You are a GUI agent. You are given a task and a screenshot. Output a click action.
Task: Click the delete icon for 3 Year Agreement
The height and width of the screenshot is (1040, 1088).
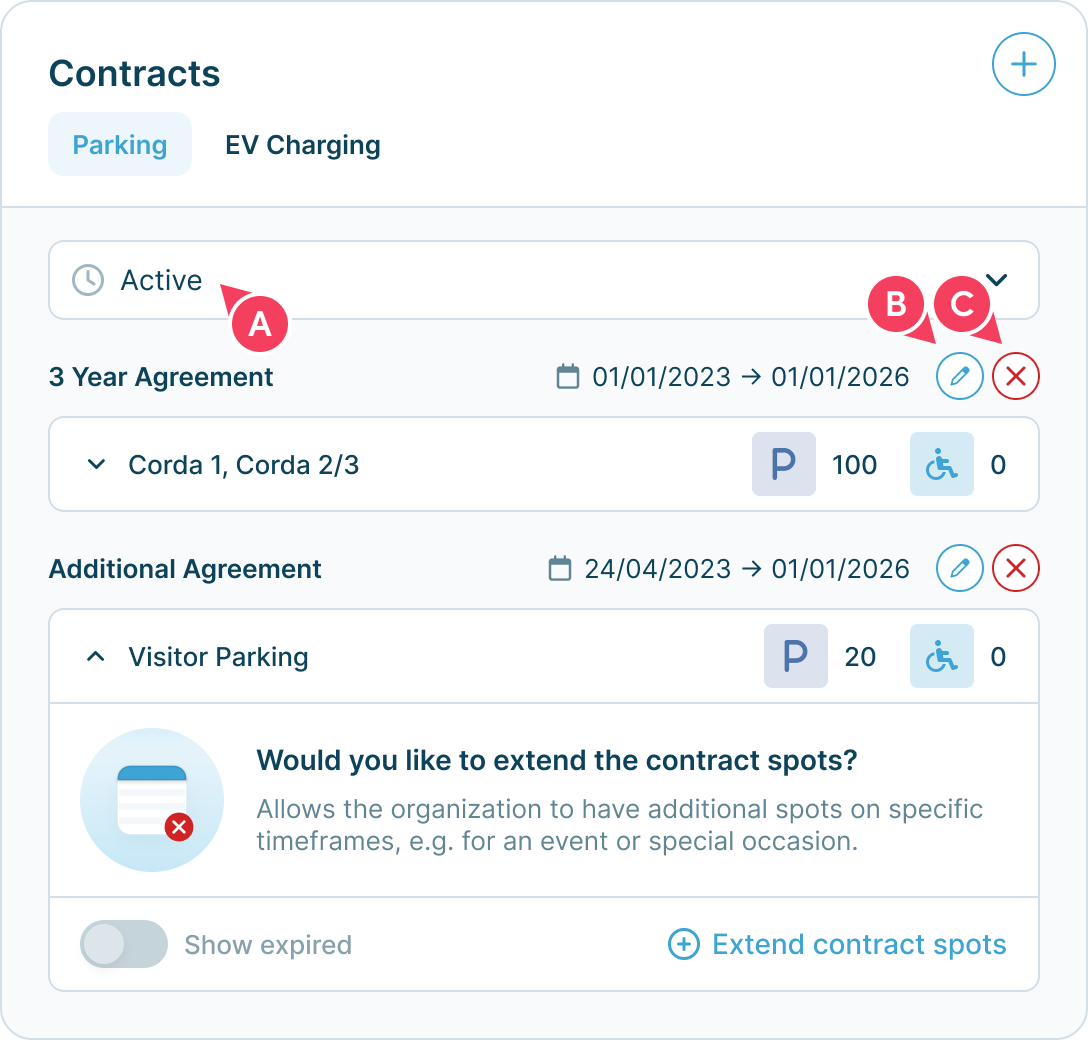tap(1015, 377)
